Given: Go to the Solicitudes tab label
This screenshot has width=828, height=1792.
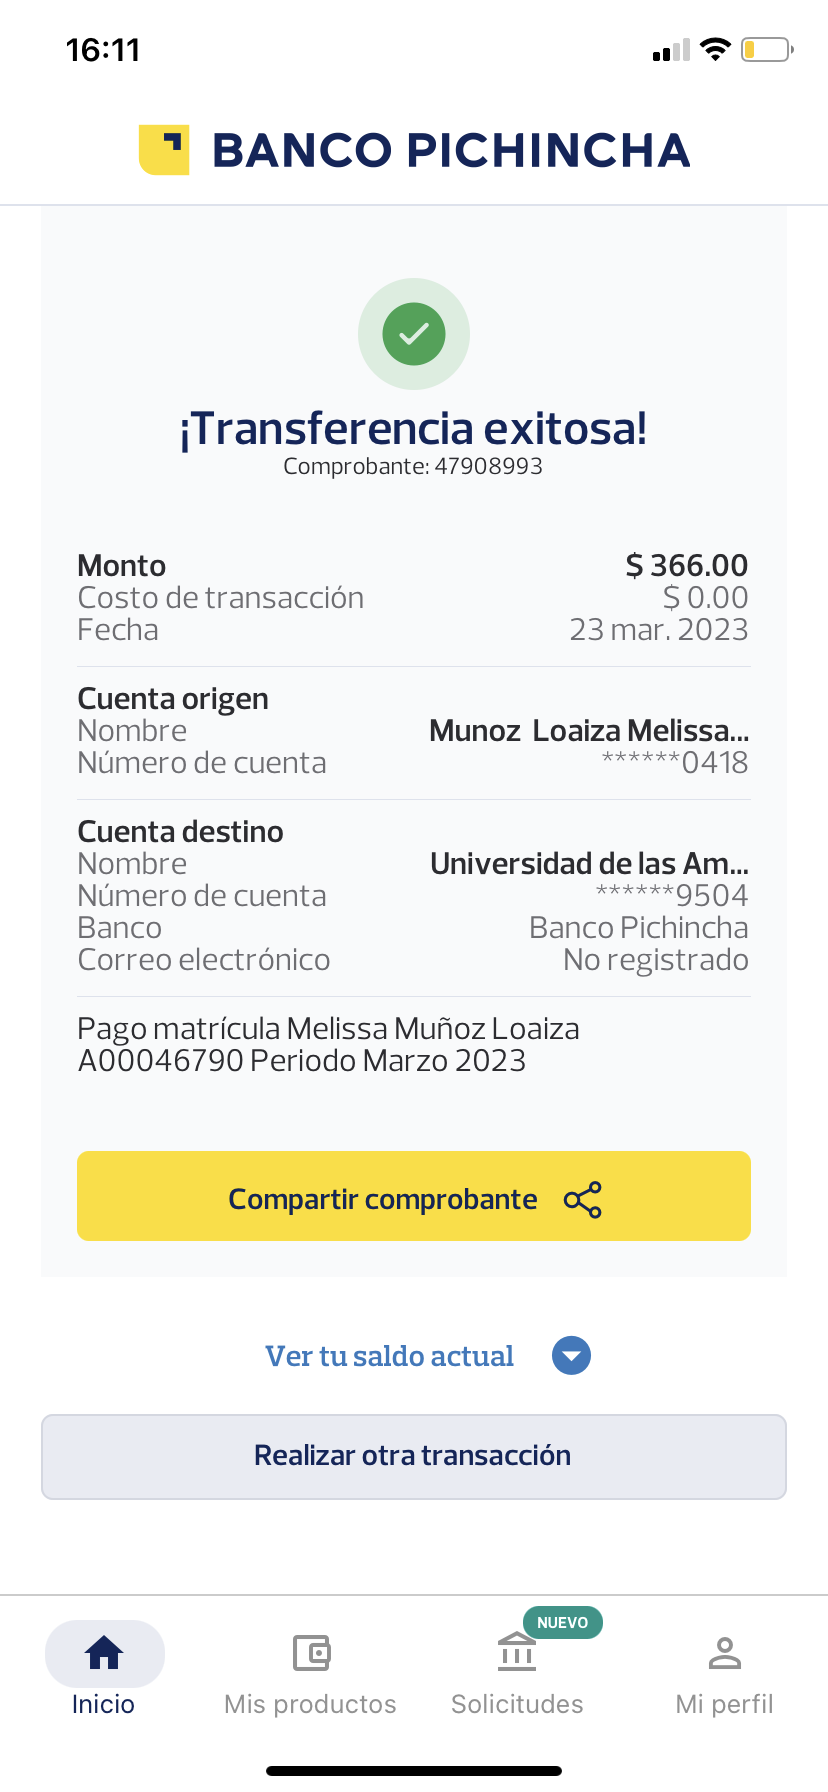Looking at the screenshot, I should [x=517, y=1704].
